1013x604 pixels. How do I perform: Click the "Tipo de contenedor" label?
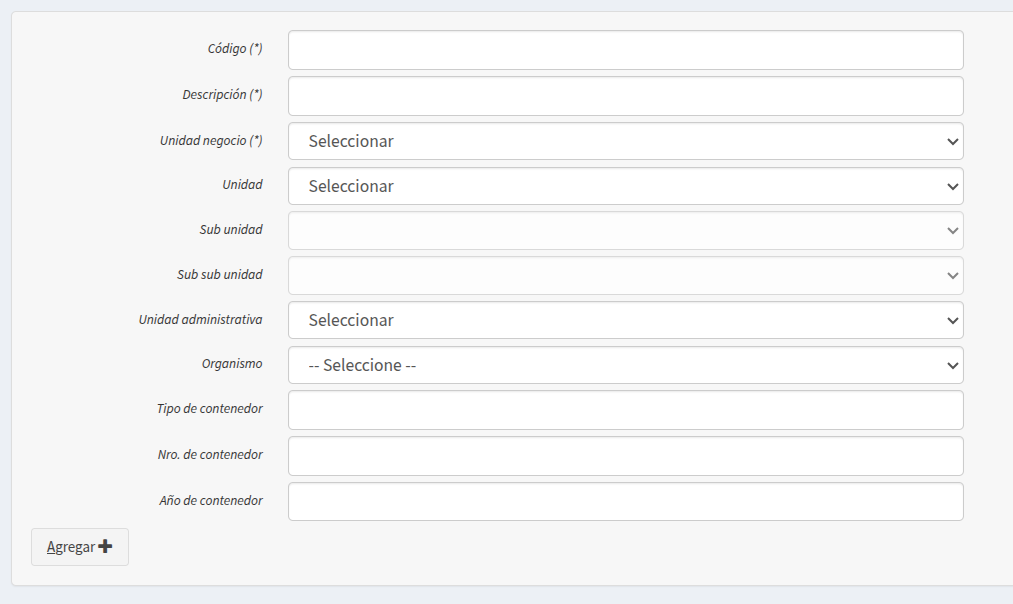coord(209,408)
